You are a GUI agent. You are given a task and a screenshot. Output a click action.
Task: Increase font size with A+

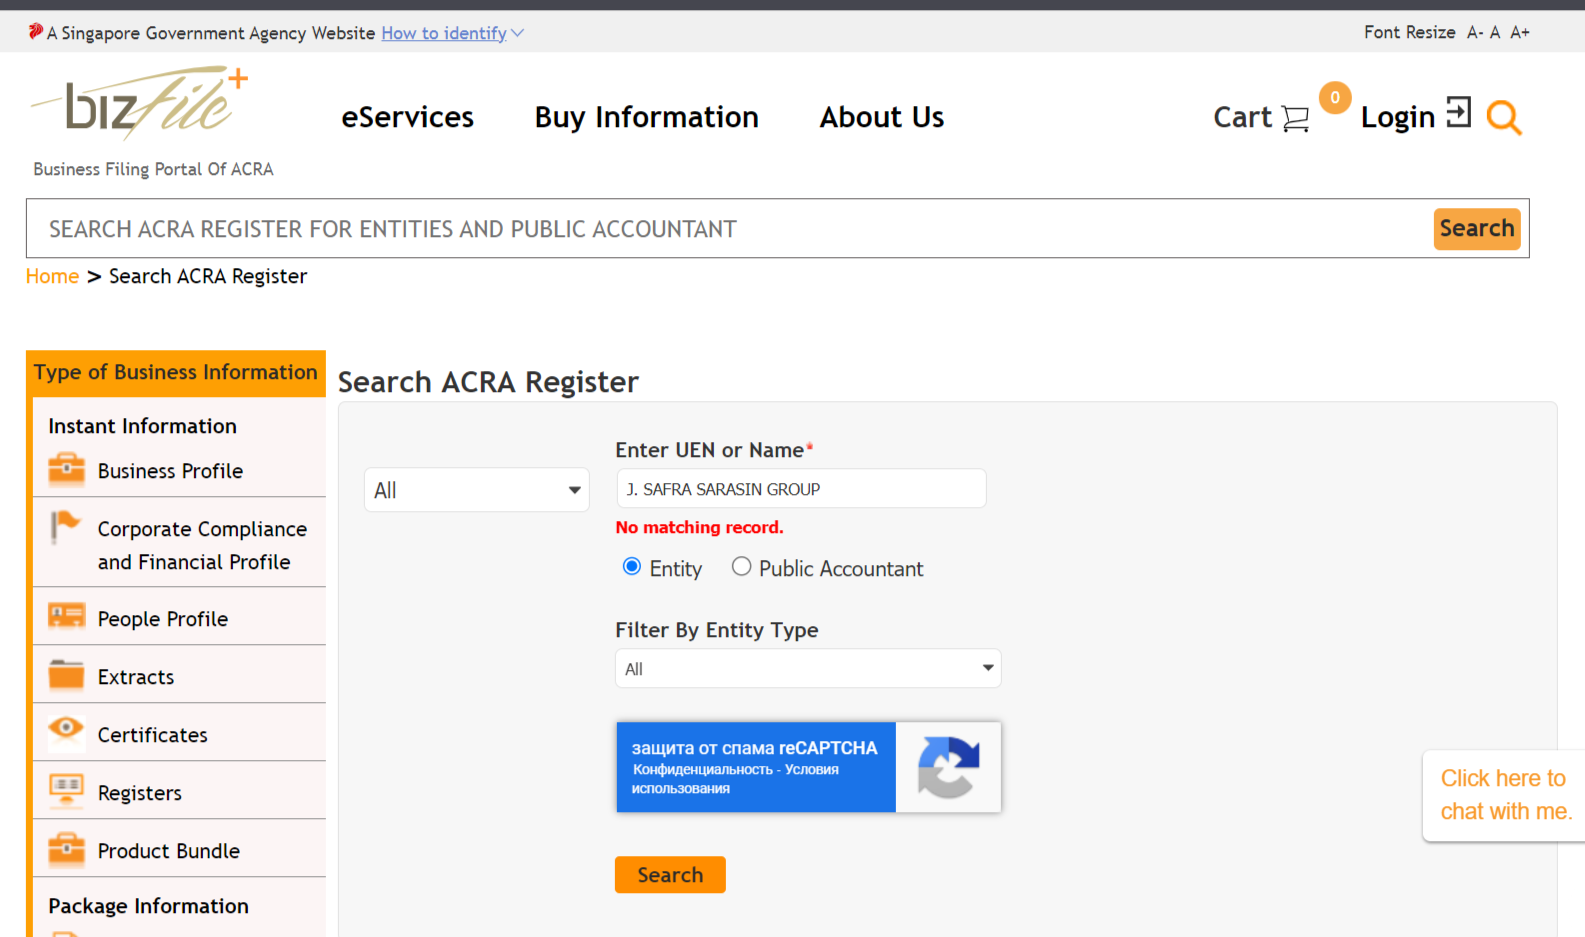pyautogui.click(x=1520, y=32)
